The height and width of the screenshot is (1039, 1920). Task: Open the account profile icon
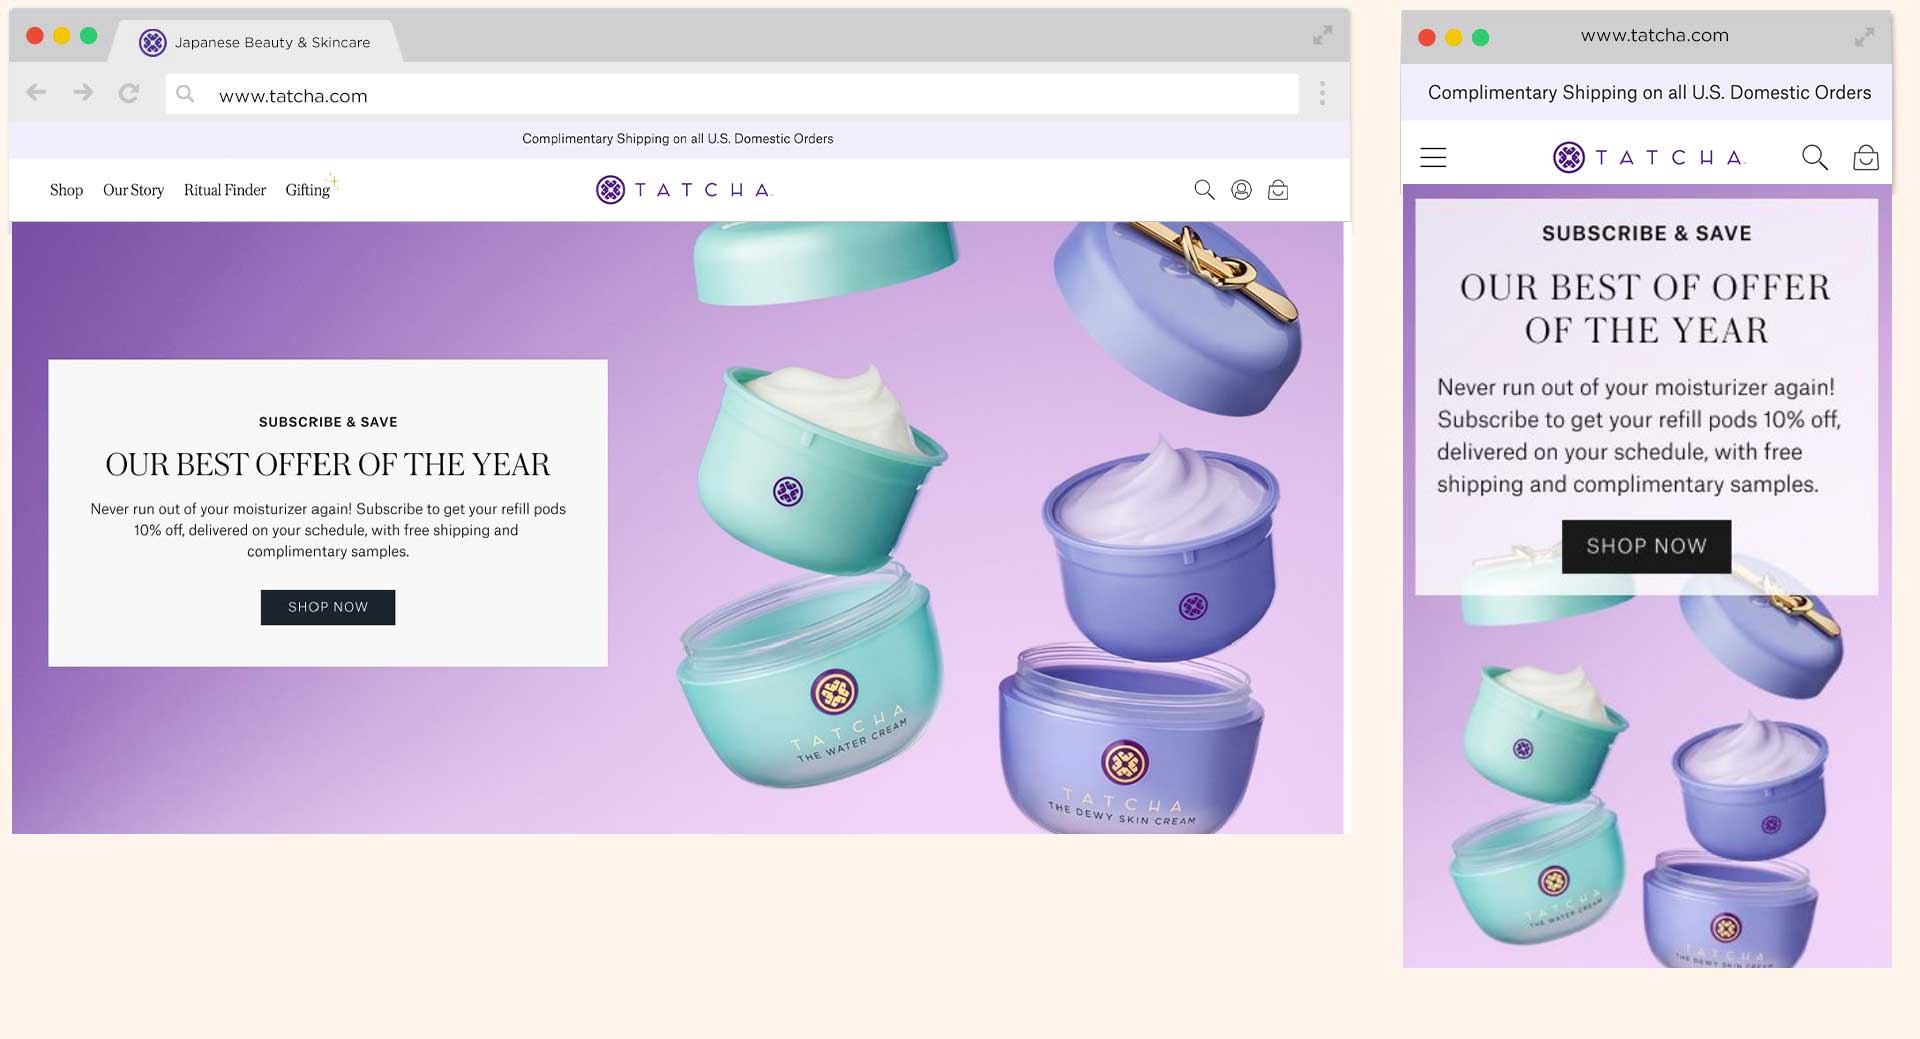[x=1241, y=190]
